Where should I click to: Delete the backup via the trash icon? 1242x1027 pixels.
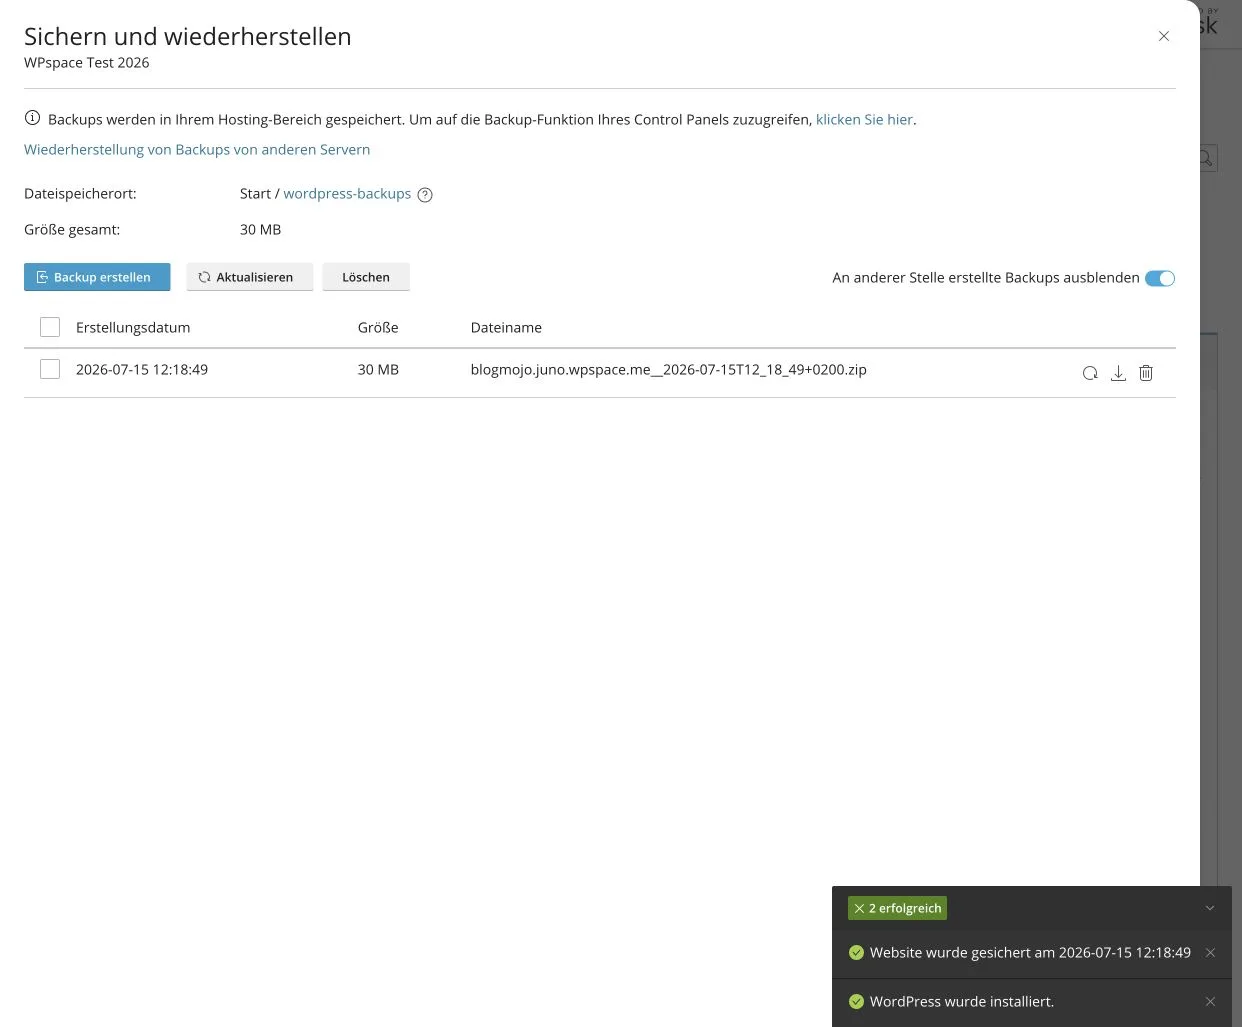[1146, 373]
